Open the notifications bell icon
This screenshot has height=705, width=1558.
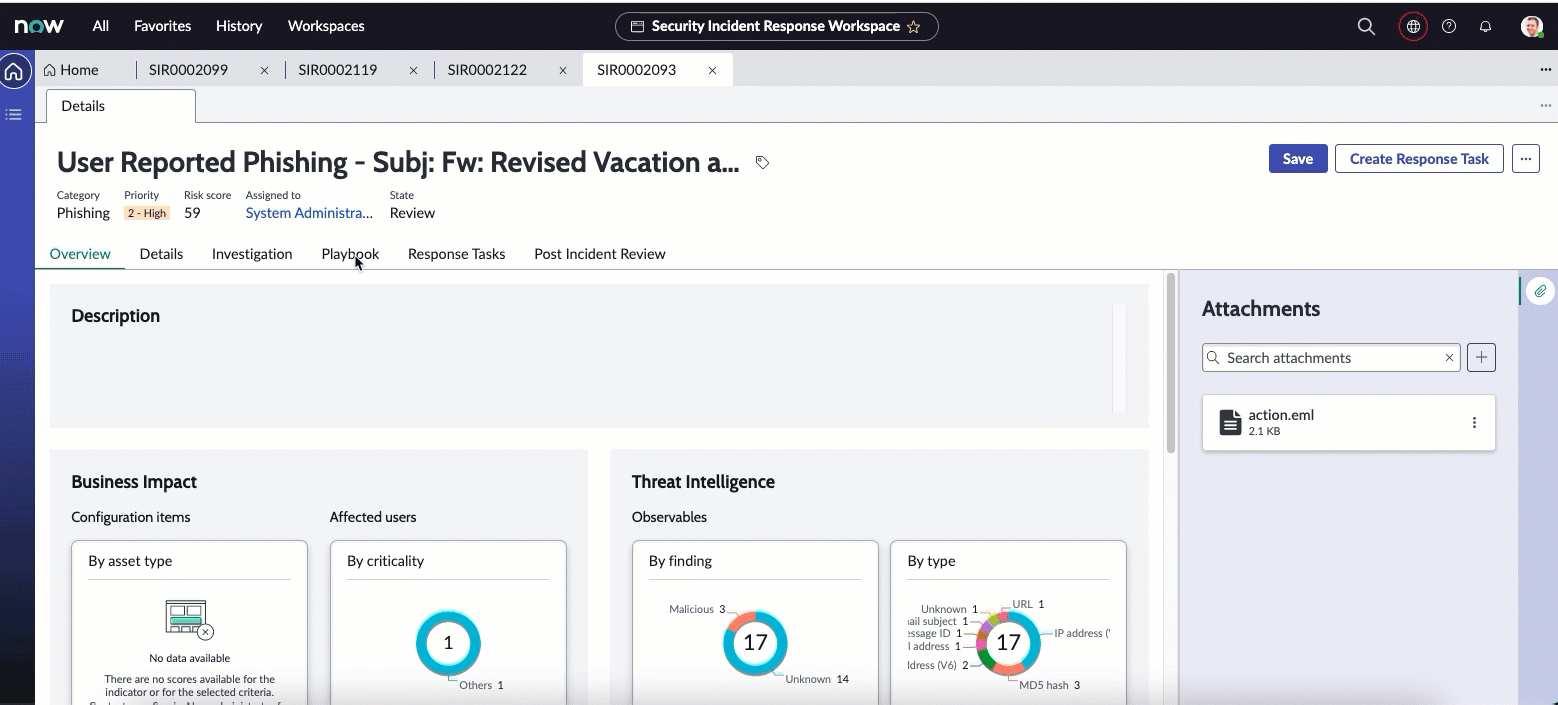pos(1485,27)
